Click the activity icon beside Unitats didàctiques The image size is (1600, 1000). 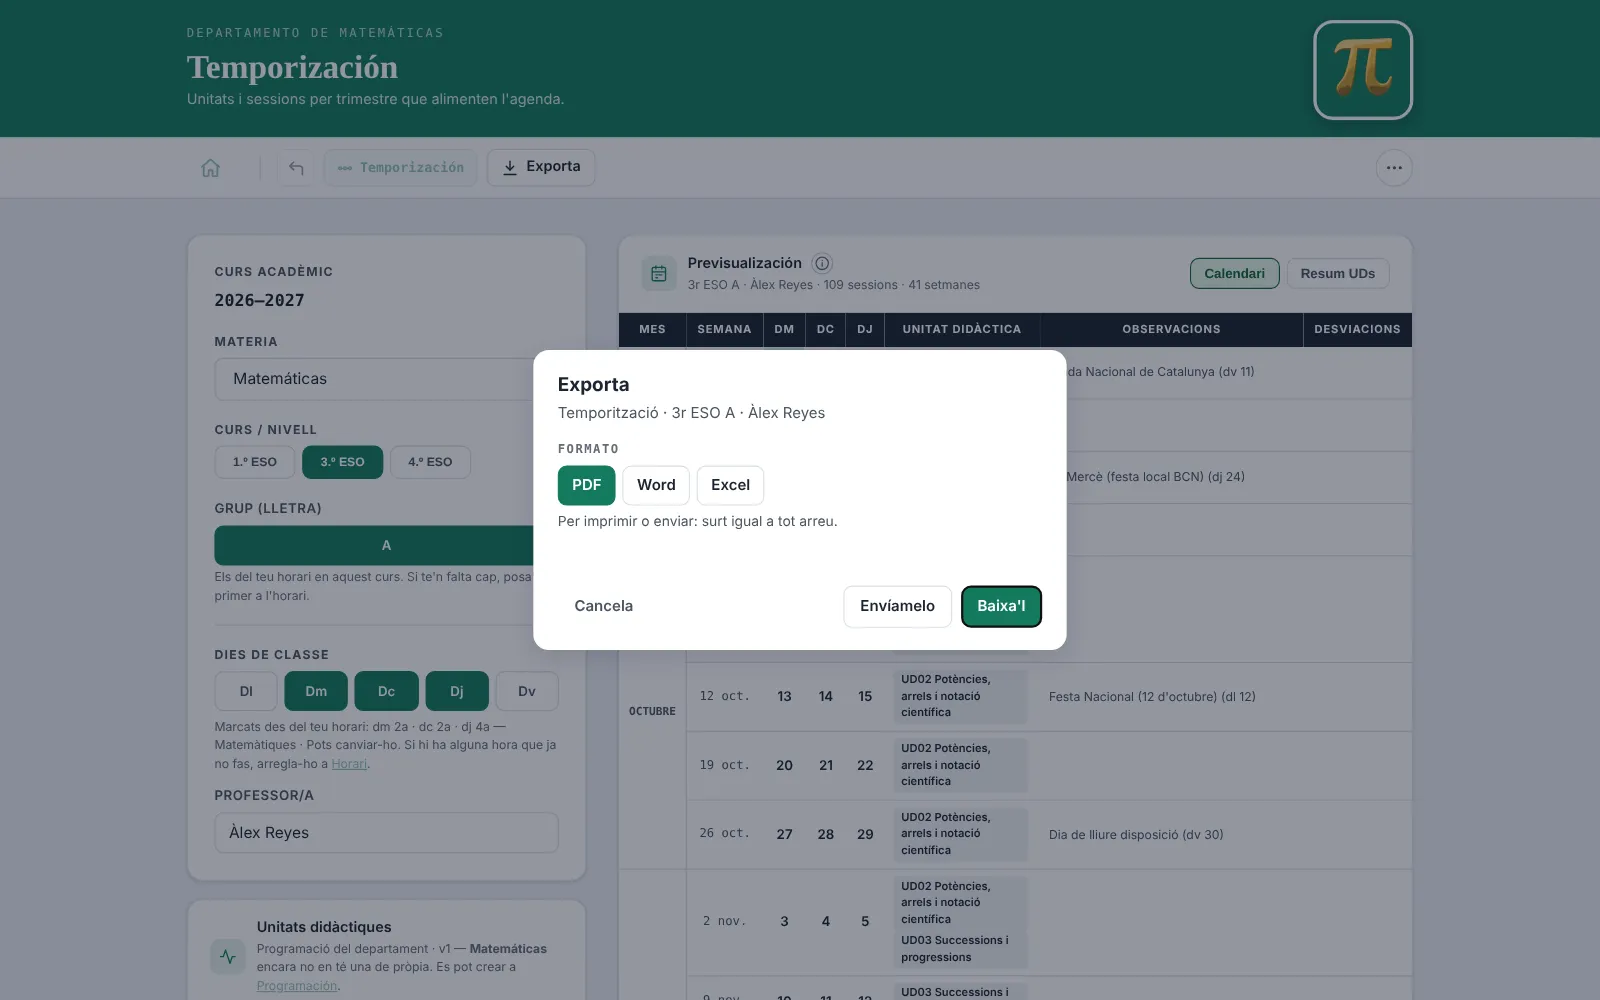click(x=228, y=956)
